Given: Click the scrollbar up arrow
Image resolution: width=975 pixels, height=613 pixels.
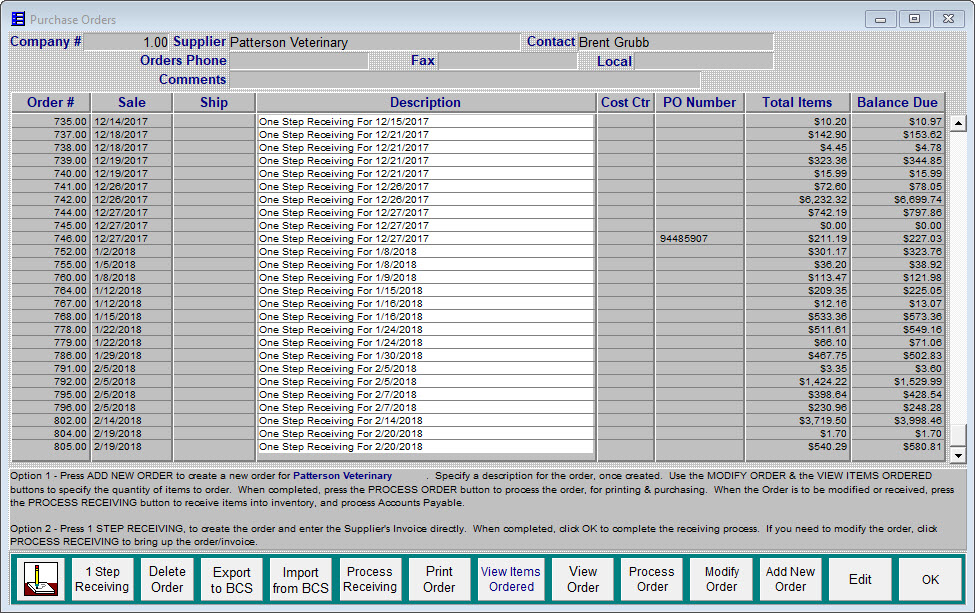Looking at the screenshot, I should pyautogui.click(x=958, y=123).
